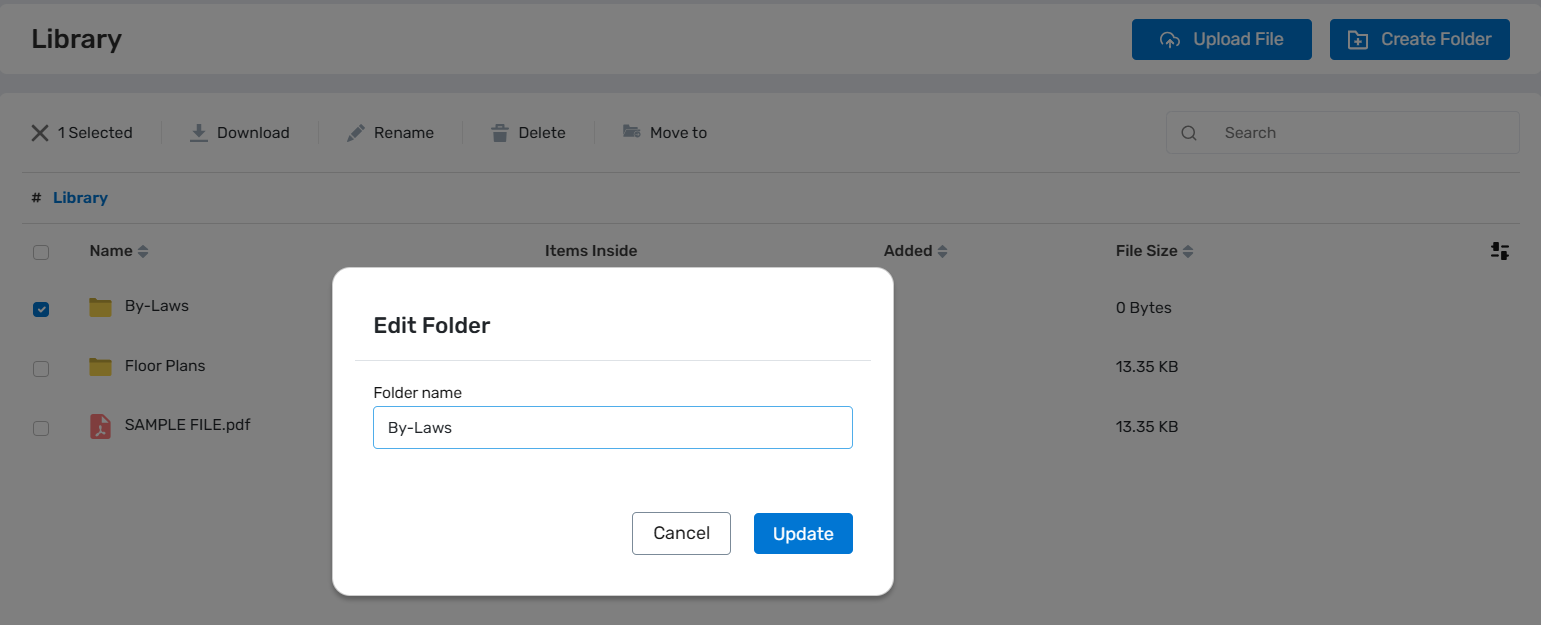Open the column settings filter icon
The width and height of the screenshot is (1541, 625).
click(1499, 251)
